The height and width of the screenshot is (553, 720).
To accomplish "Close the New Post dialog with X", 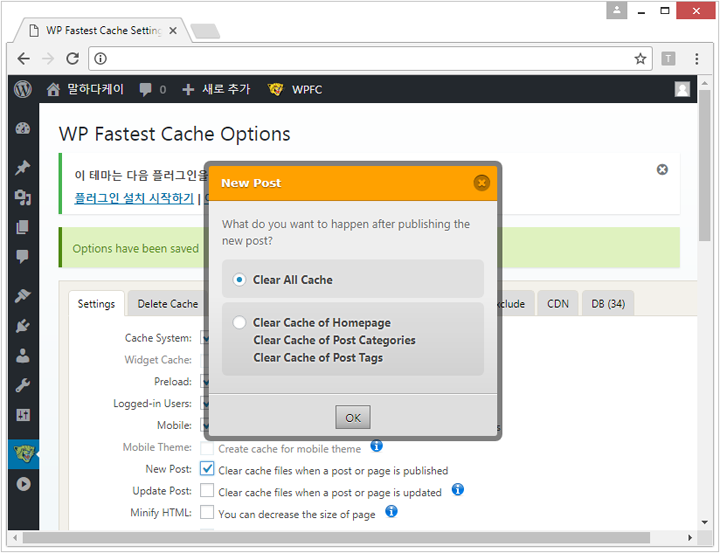I will click(481, 183).
